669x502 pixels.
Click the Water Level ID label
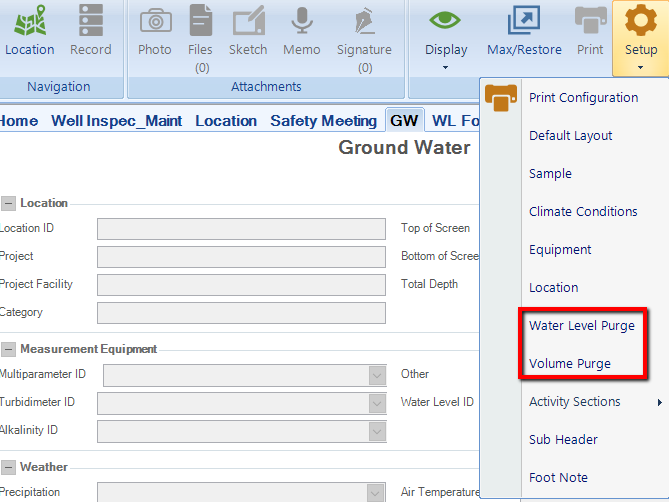(x=437, y=402)
